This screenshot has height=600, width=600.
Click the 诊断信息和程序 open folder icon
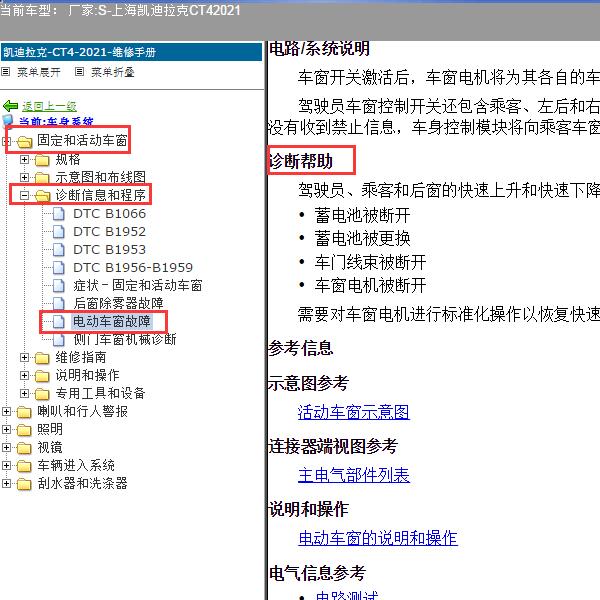click(42, 196)
